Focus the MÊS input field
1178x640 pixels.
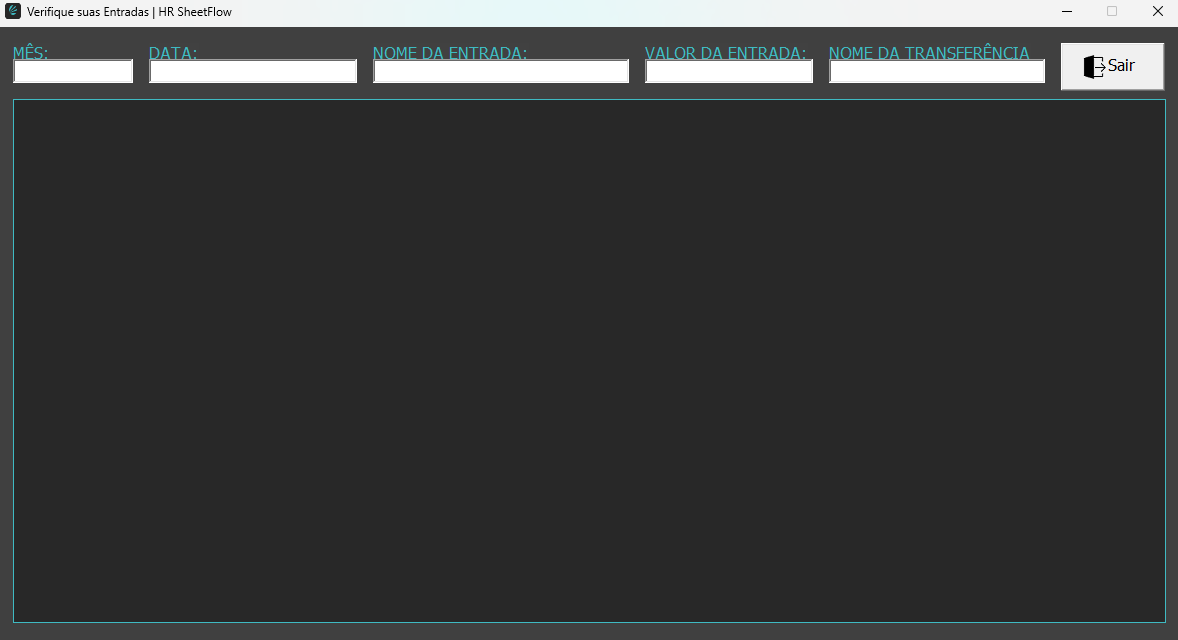(73, 72)
